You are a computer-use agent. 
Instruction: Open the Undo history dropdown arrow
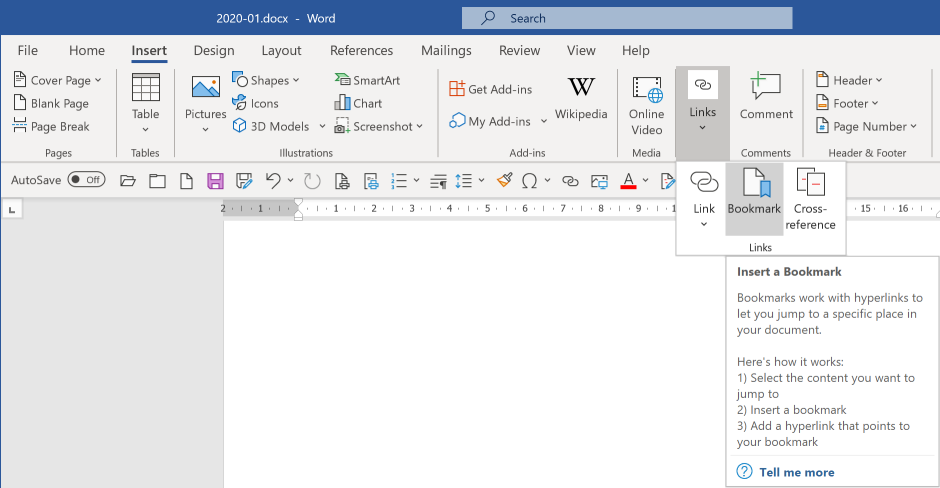[x=291, y=180]
